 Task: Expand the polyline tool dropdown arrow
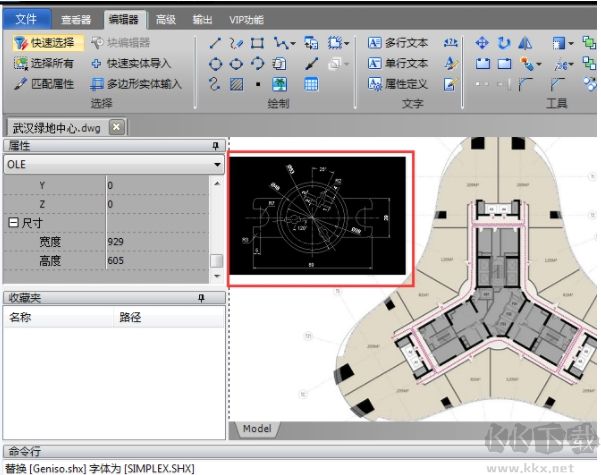[292, 44]
